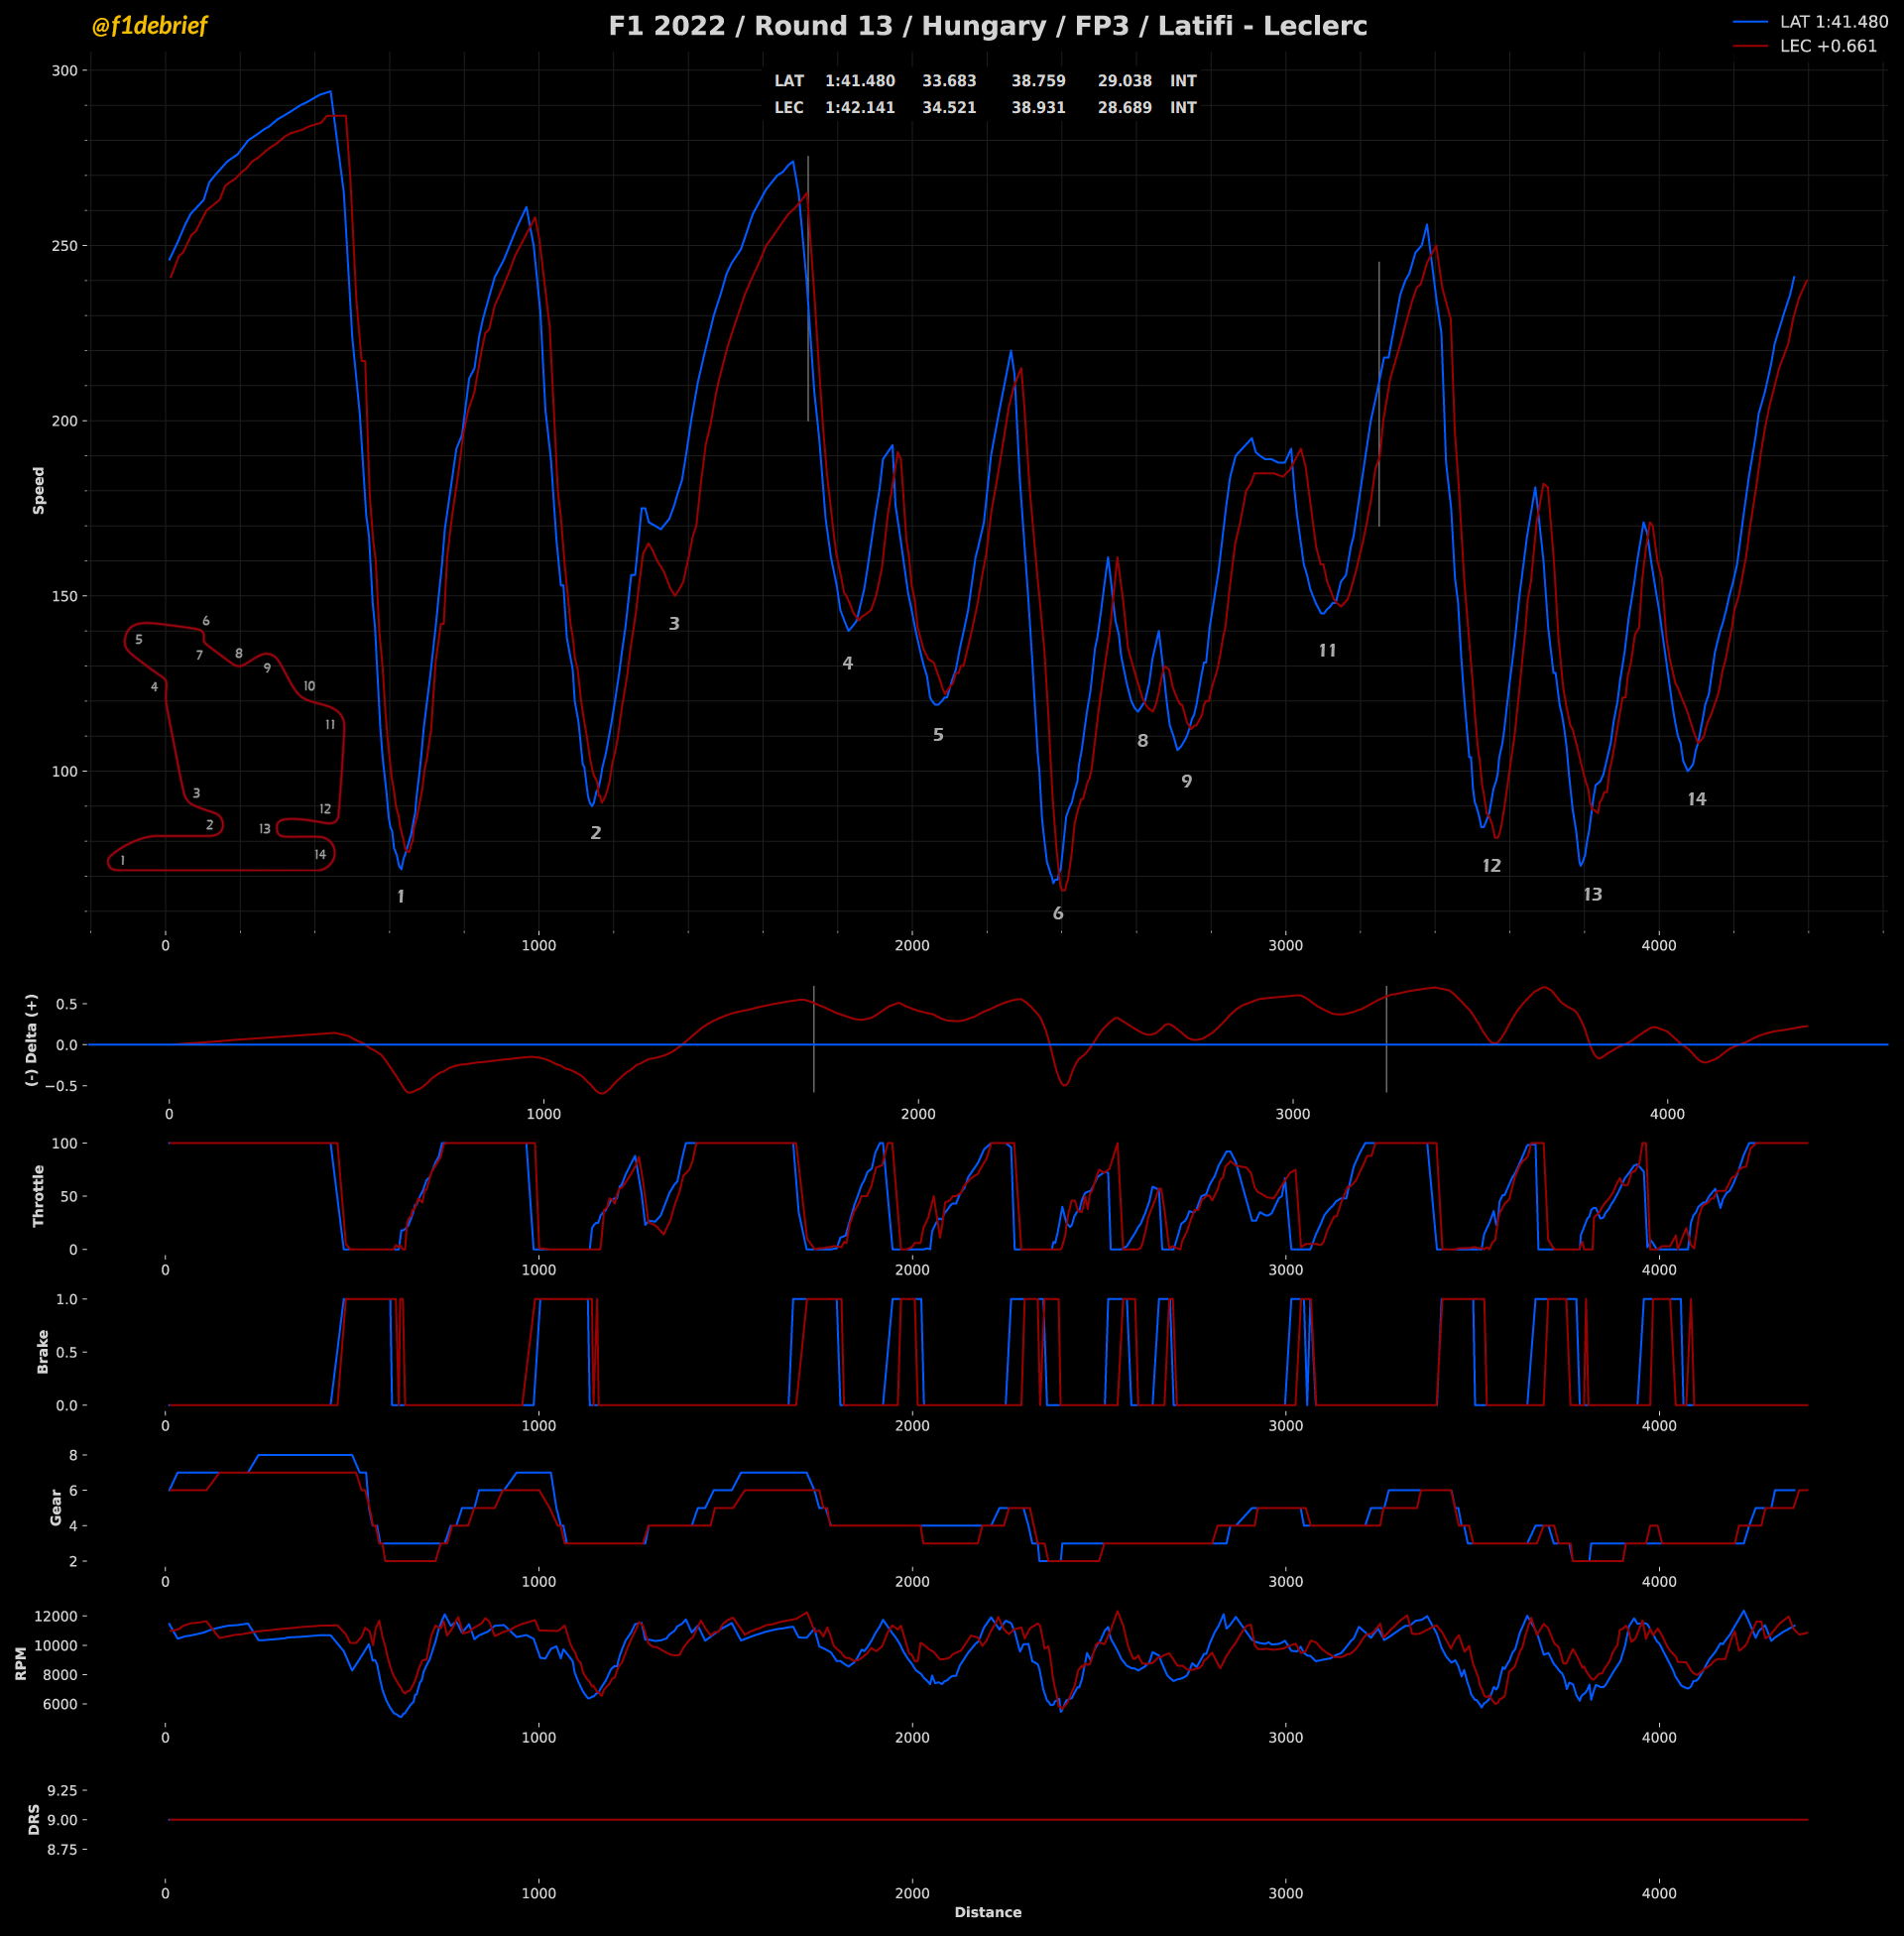Click the Speed axis label
The image size is (1904, 1936).
[x=39, y=491]
